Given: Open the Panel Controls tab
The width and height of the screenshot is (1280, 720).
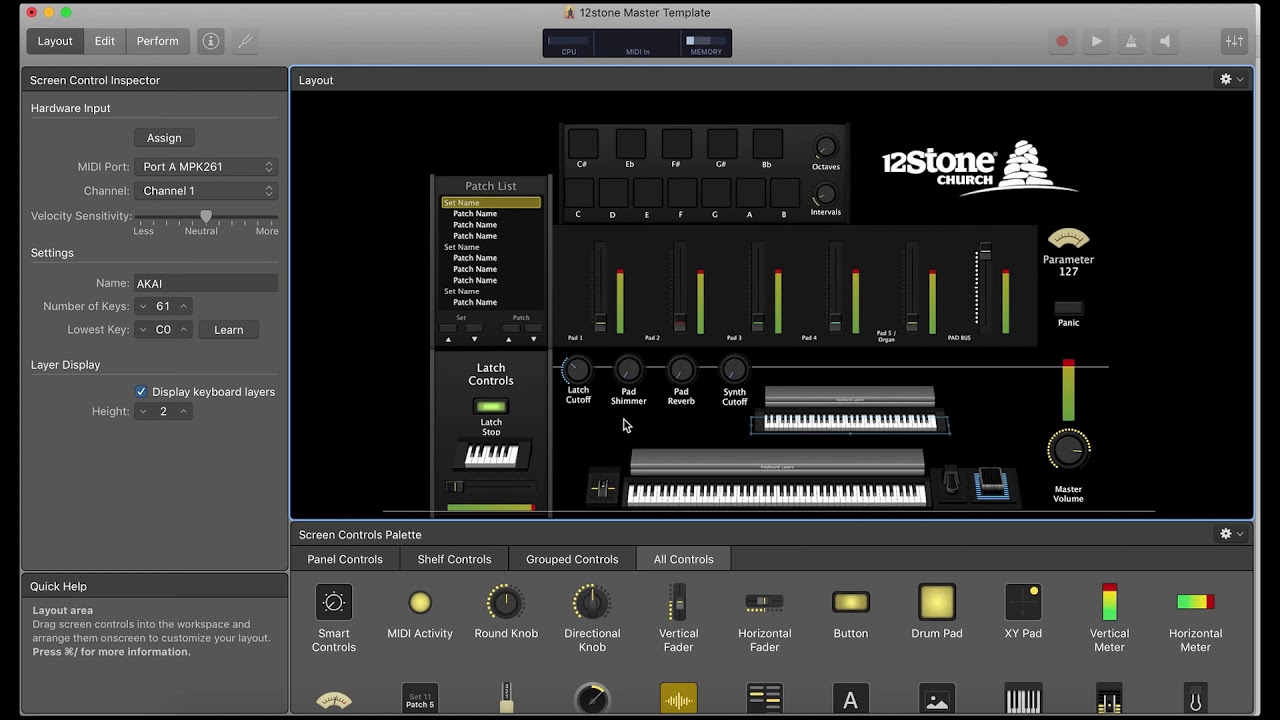Looking at the screenshot, I should pyautogui.click(x=345, y=559).
